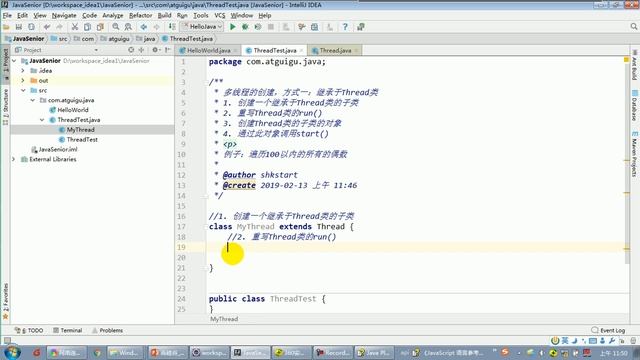Screen dimensions: 640x360
Task: Open the File menu
Action: click(x=7, y=16)
